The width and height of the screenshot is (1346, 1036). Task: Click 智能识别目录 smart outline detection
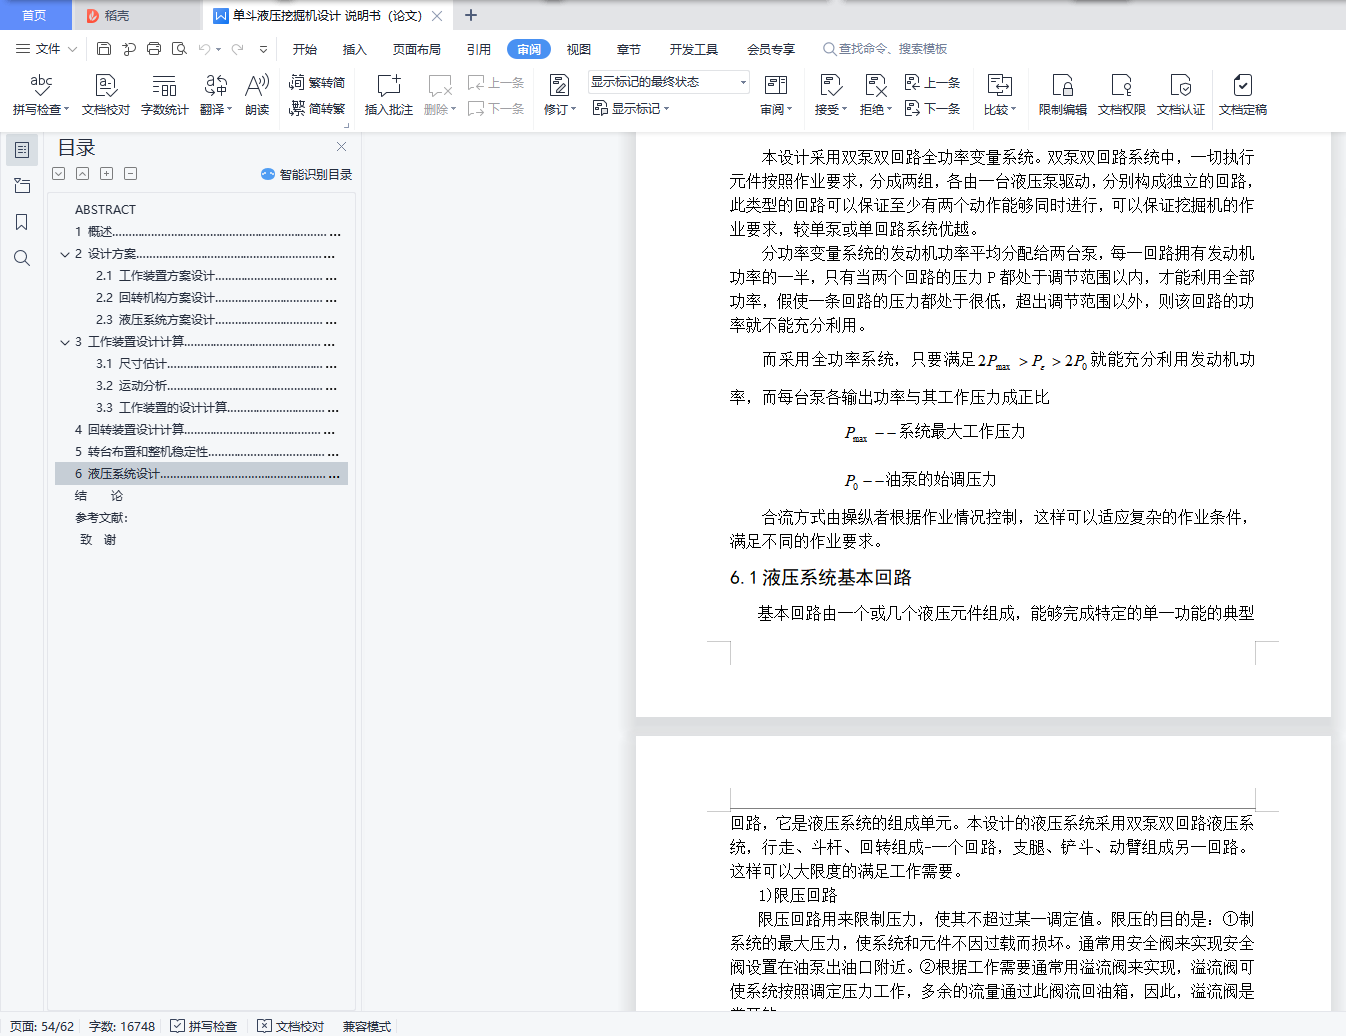coord(306,174)
